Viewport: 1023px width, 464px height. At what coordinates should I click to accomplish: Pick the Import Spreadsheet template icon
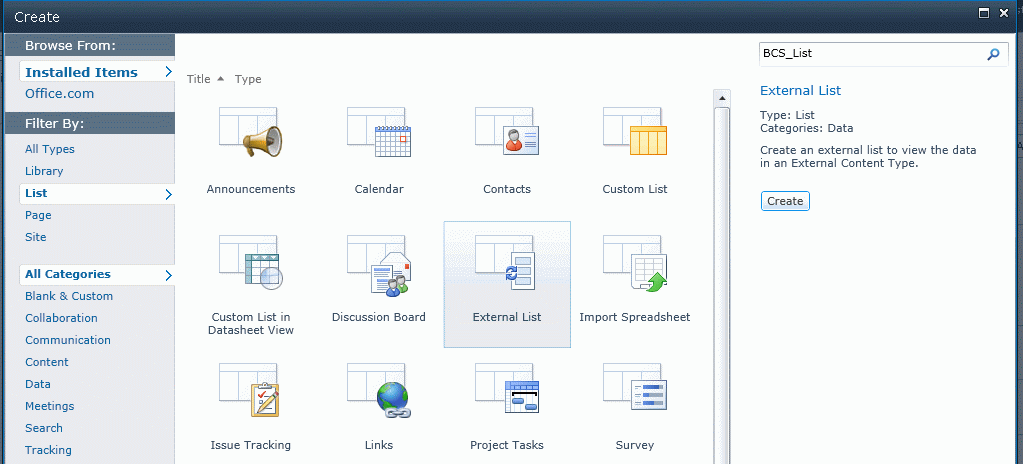click(635, 263)
